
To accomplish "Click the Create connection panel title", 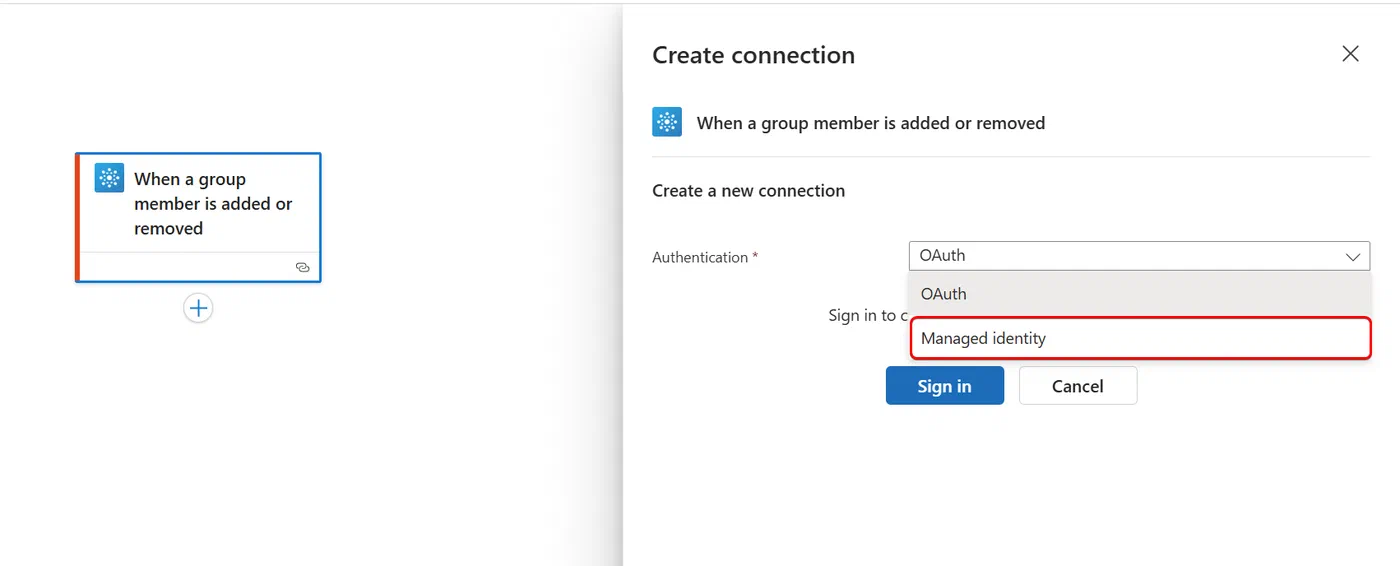I will pyautogui.click(x=753, y=55).
